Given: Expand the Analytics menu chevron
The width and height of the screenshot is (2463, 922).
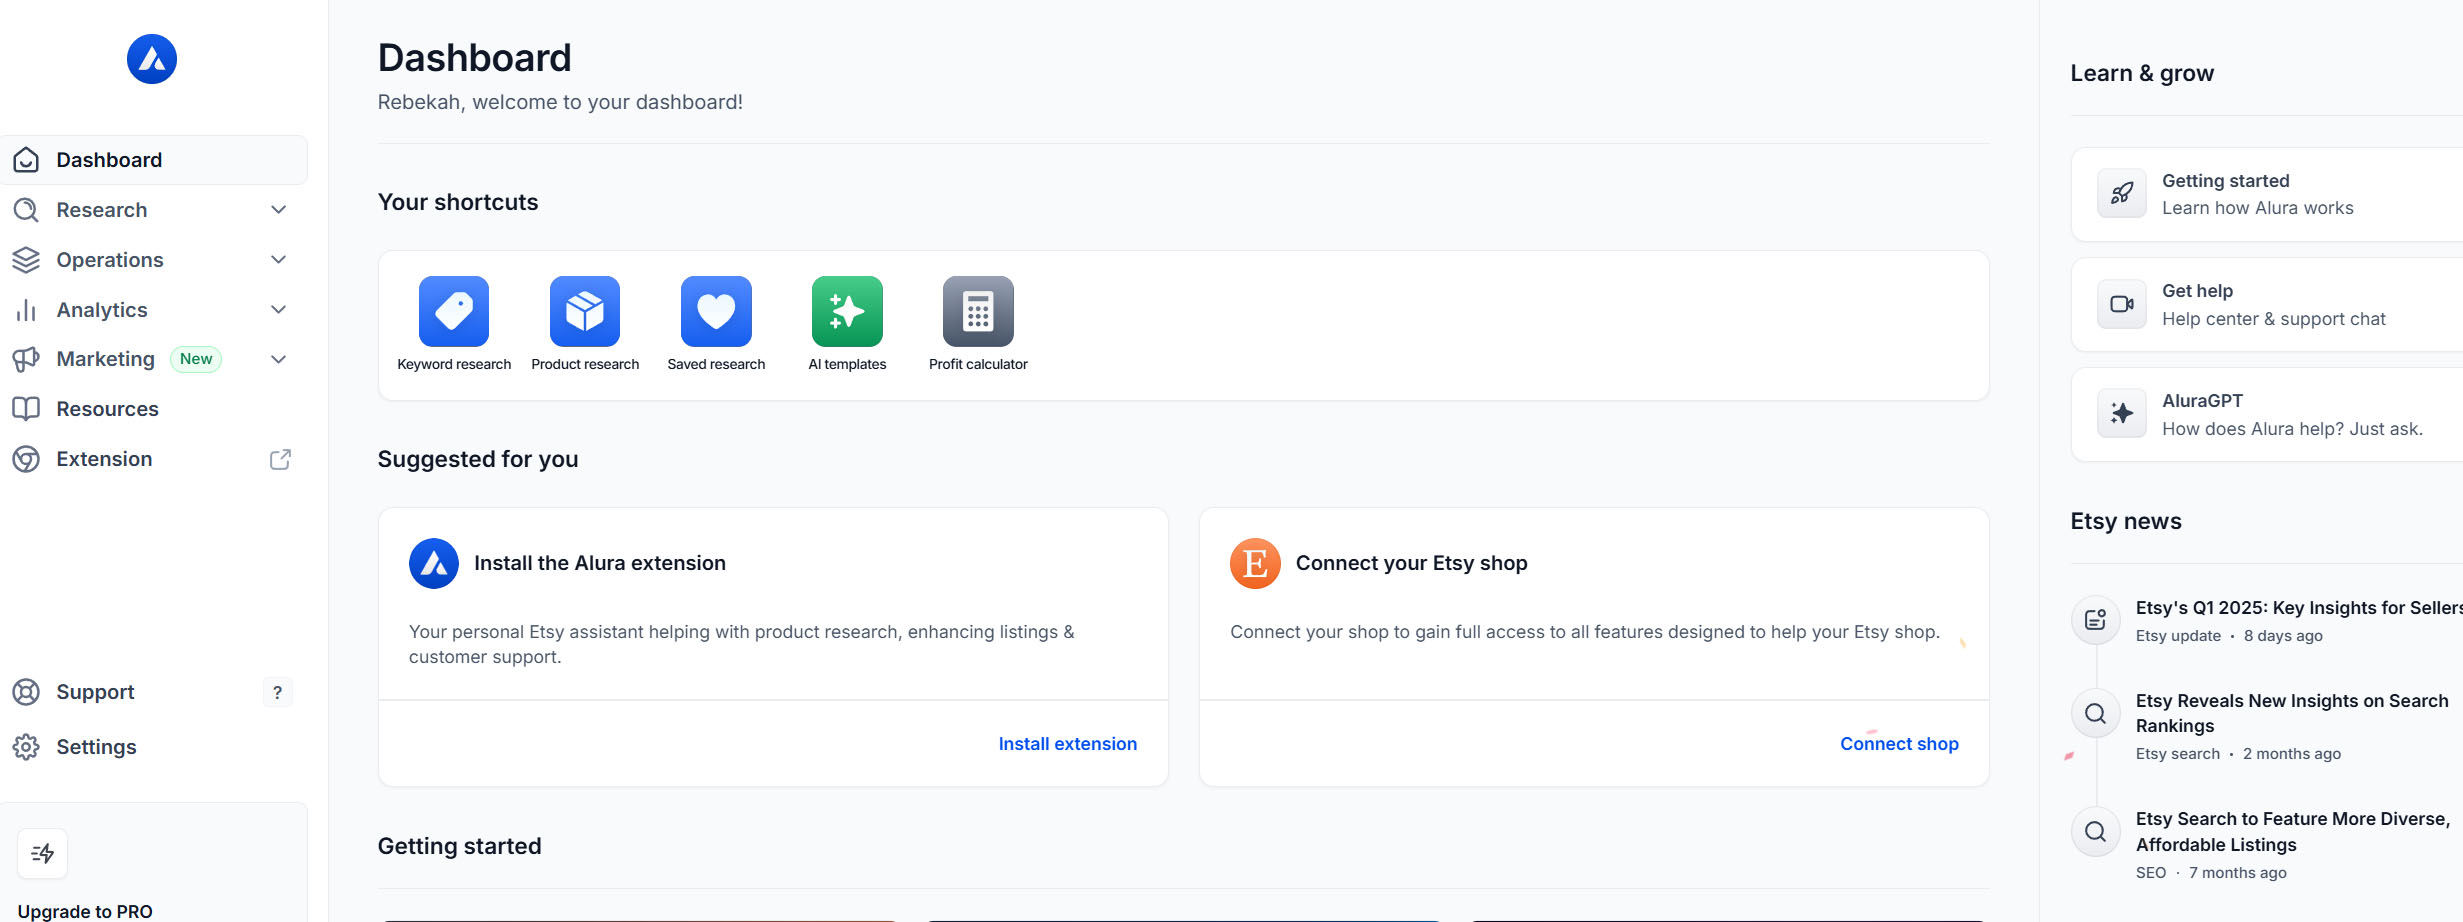Looking at the screenshot, I should (x=279, y=310).
